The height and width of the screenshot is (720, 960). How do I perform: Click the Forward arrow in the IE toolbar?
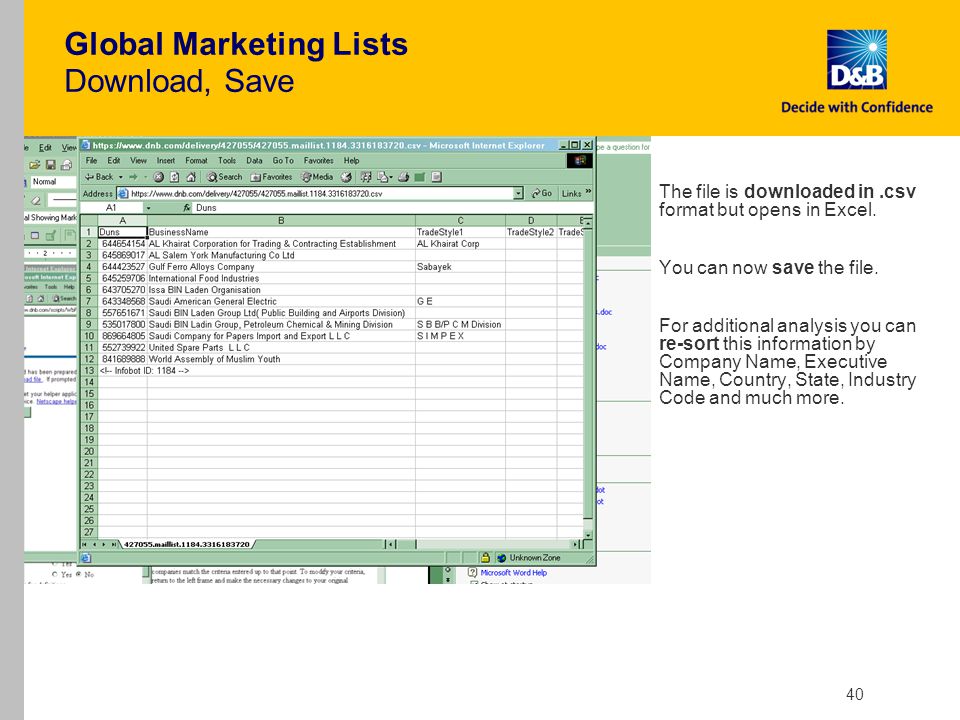coord(132,177)
